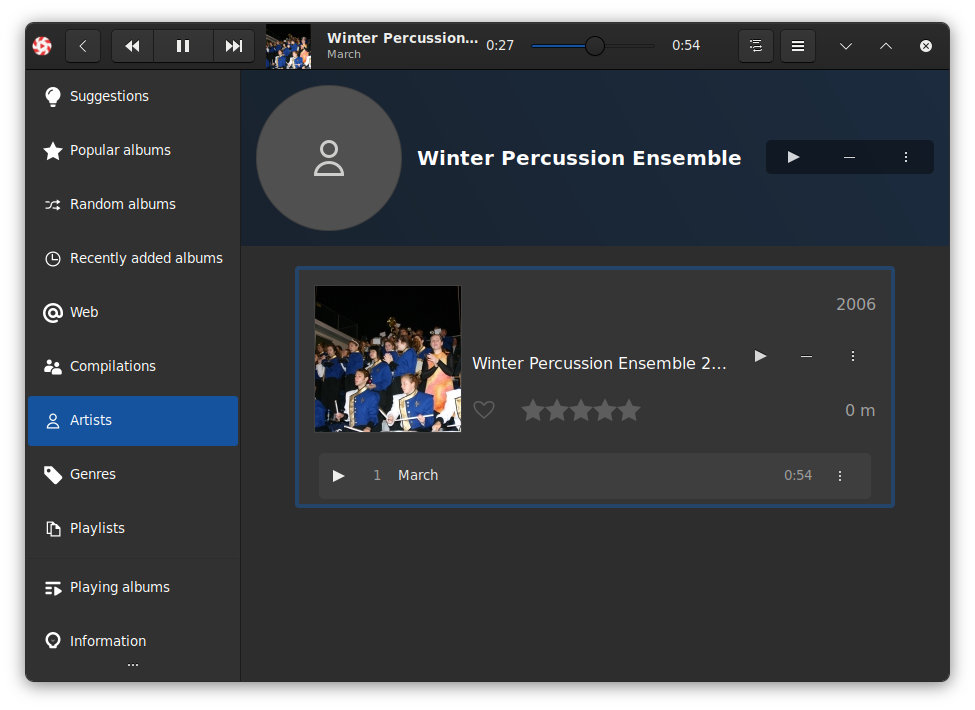Click the back navigation arrow
The height and width of the screenshot is (710, 975).
(x=83, y=46)
